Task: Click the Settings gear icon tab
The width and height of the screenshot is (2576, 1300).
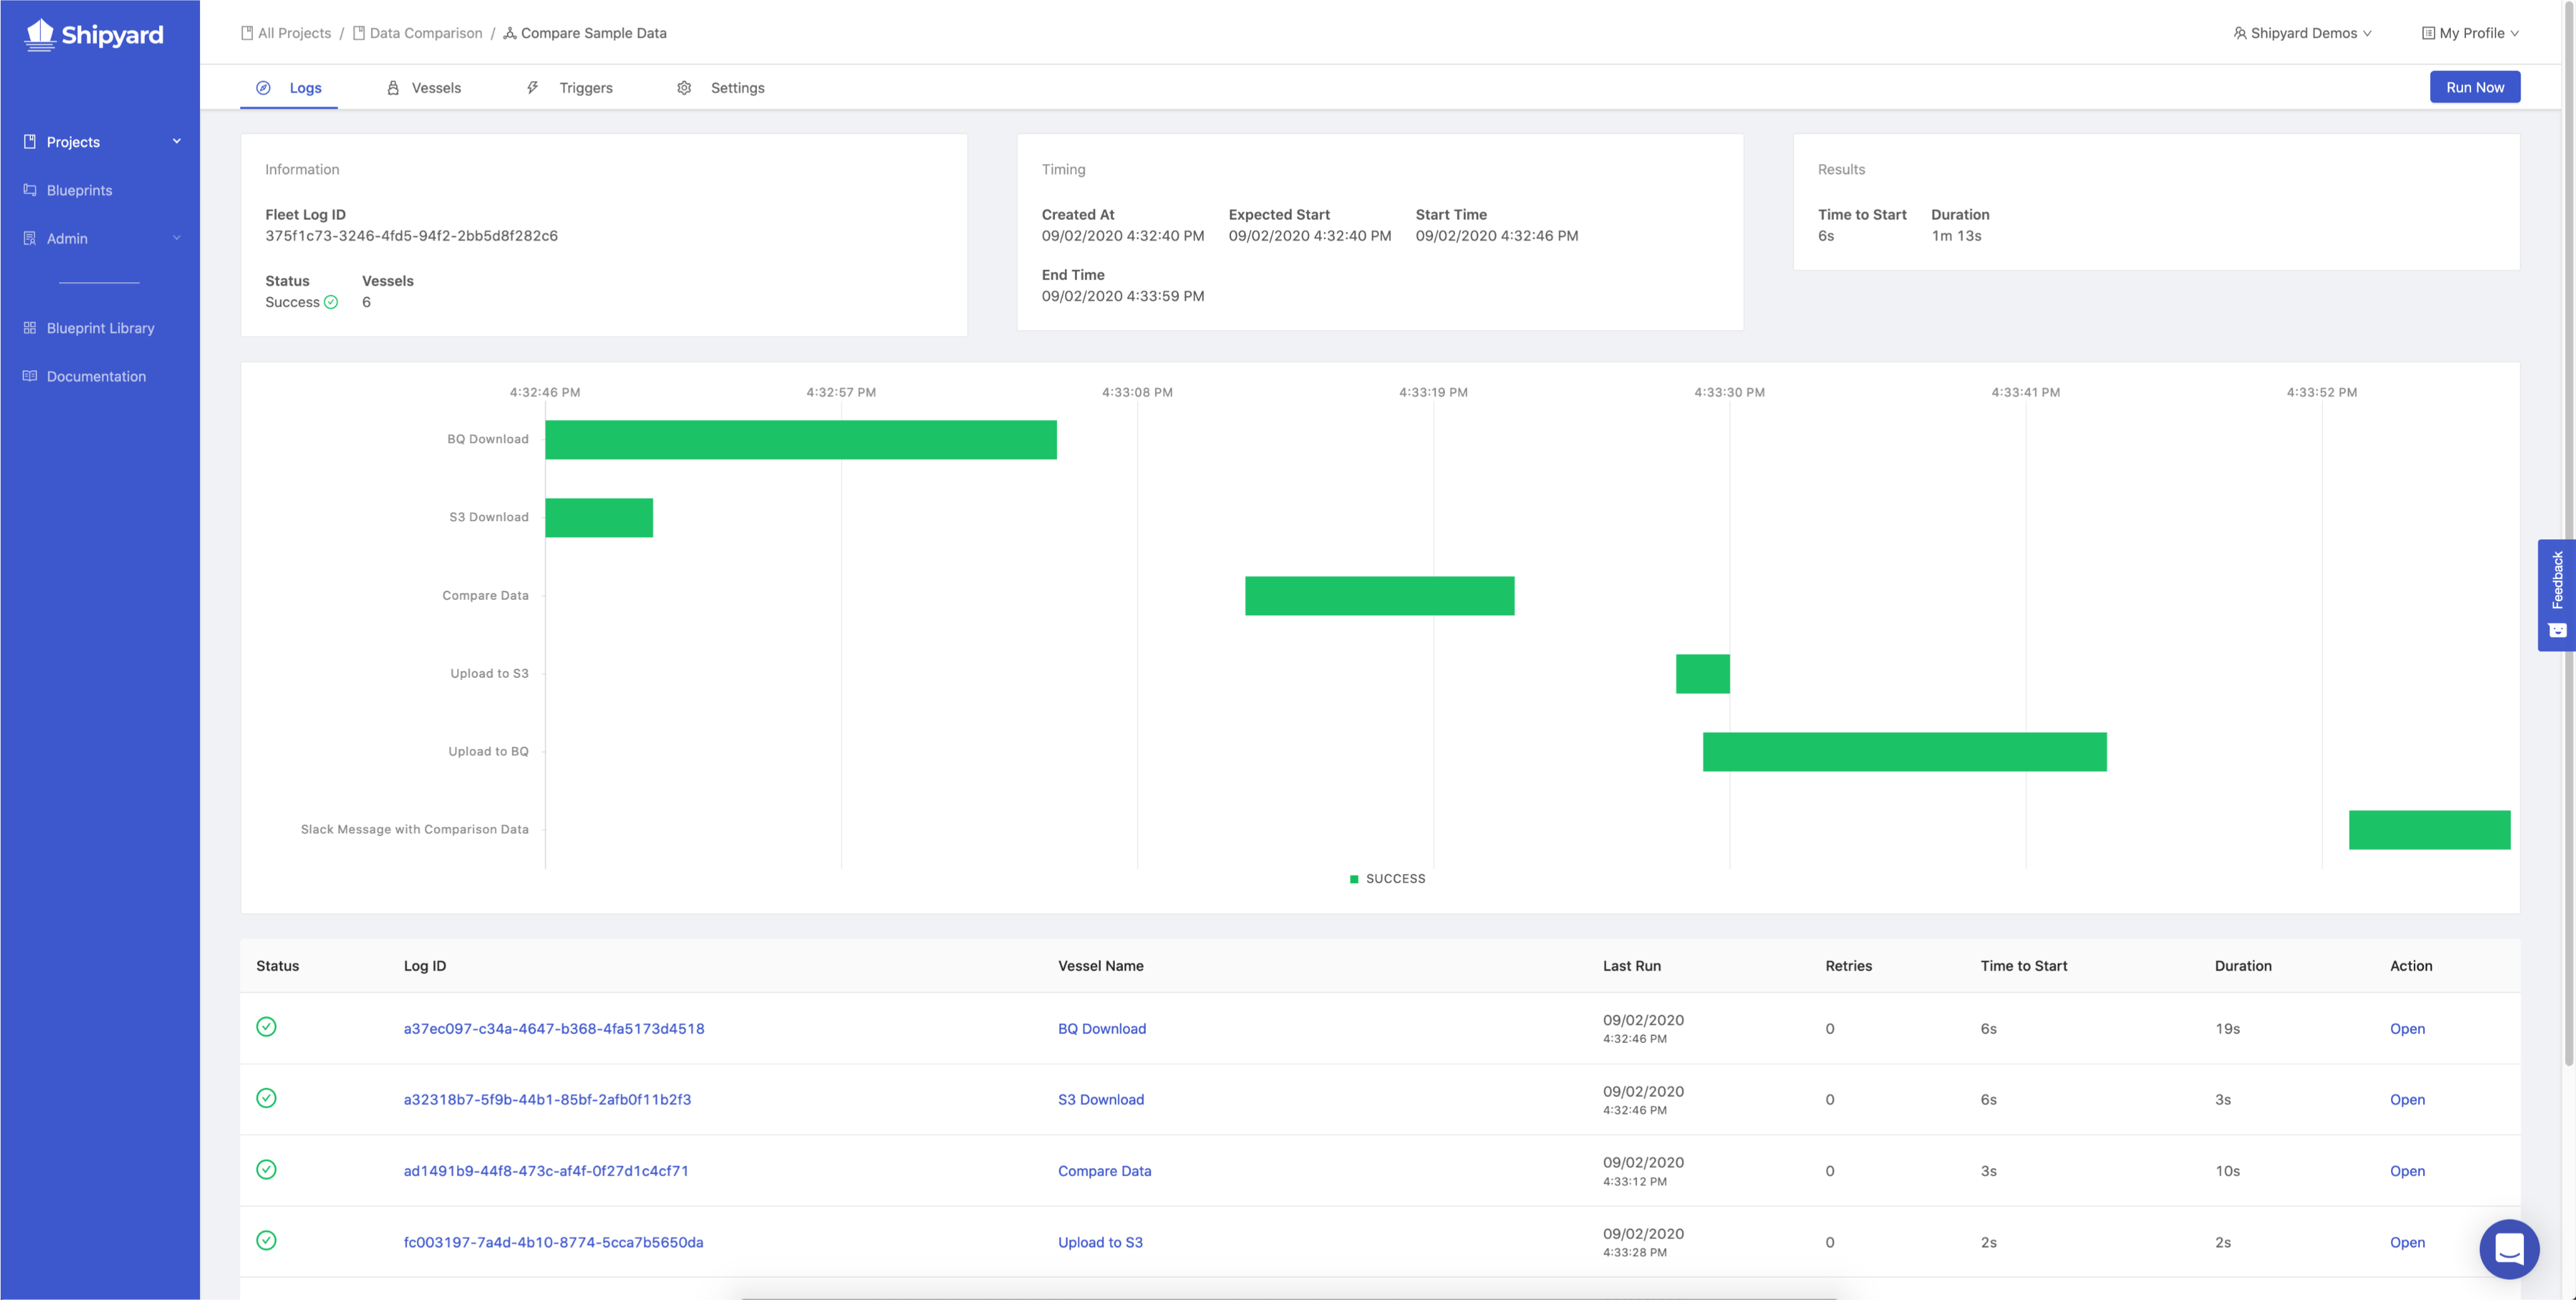Action: click(684, 88)
